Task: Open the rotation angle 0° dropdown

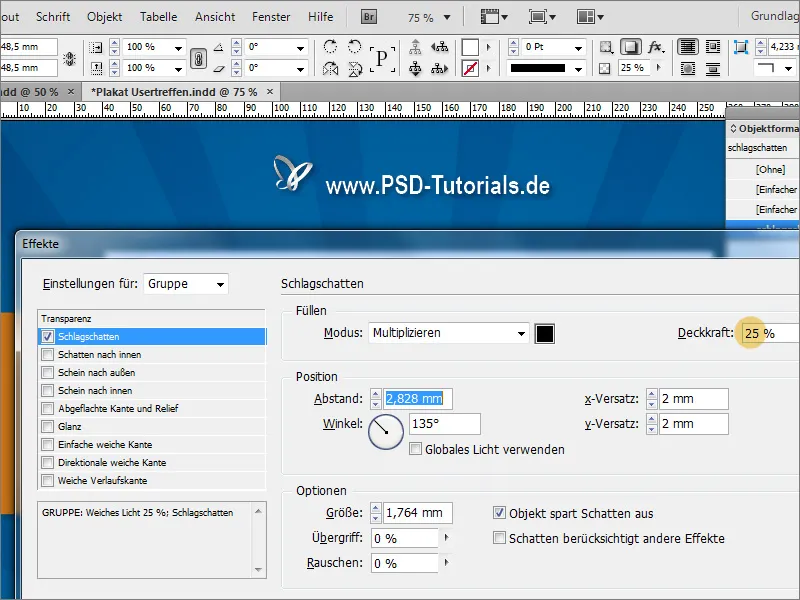Action: pyautogui.click(x=301, y=48)
